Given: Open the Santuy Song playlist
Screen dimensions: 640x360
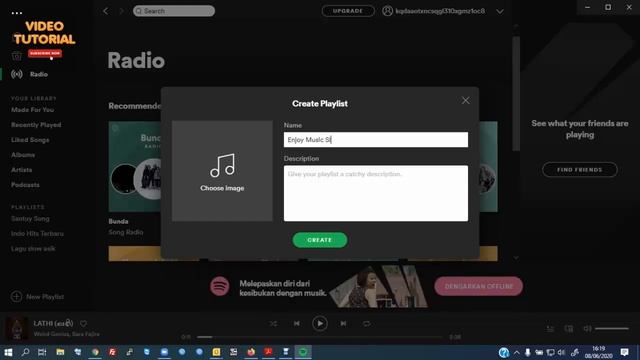Looking at the screenshot, I should click(30, 219).
